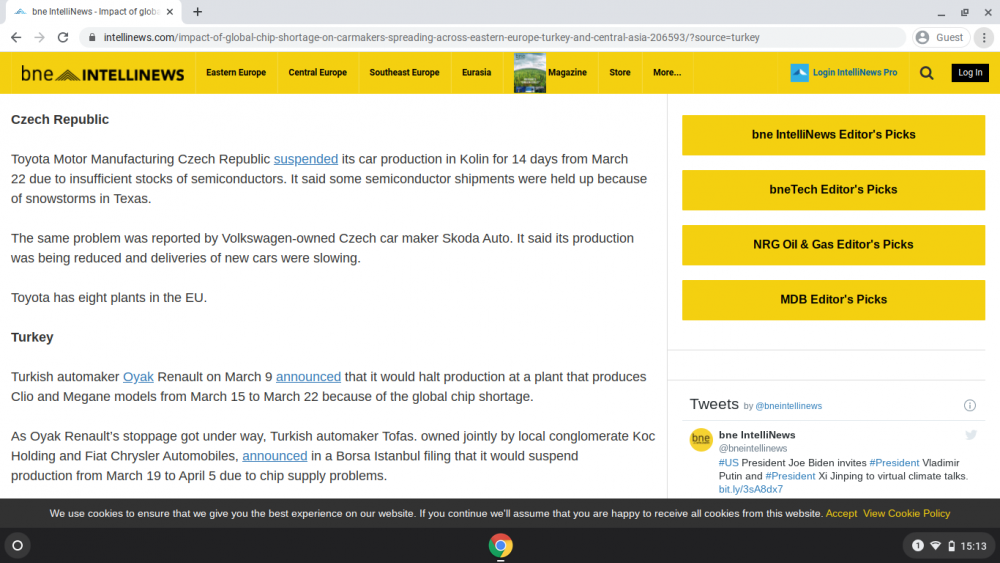The width and height of the screenshot is (1000, 563).
Task: View site security lock info
Action: click(92, 38)
